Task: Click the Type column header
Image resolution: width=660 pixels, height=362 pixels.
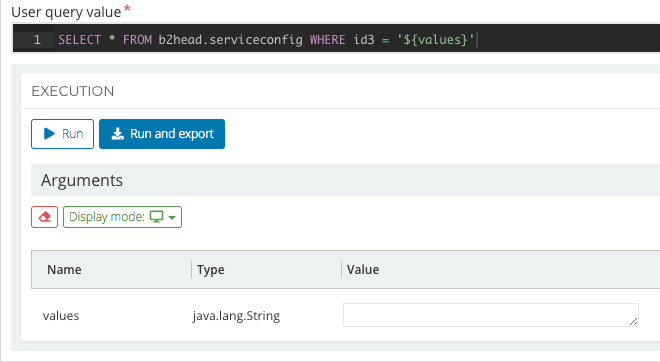Action: point(210,269)
